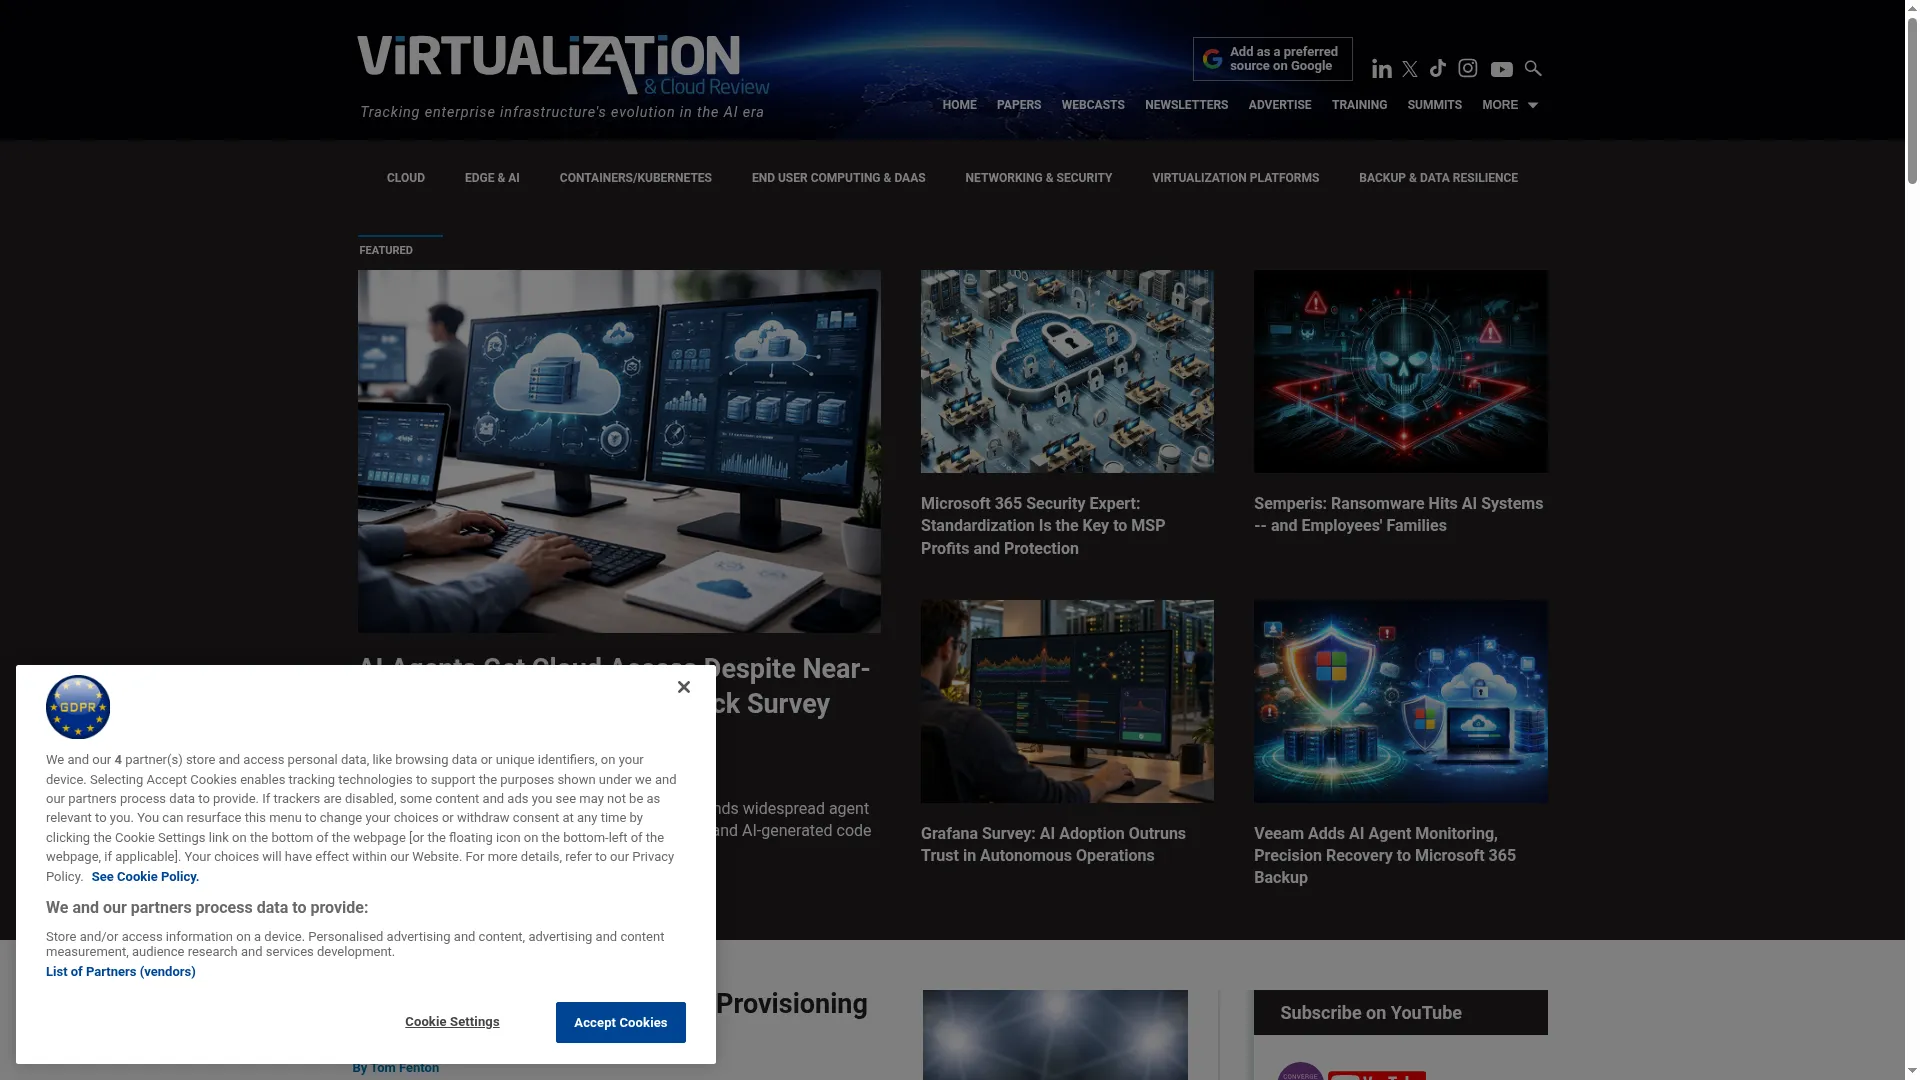This screenshot has width=1920, height=1080.
Task: Select the CONTAINERS/KUBERNETES category
Action: tap(635, 178)
